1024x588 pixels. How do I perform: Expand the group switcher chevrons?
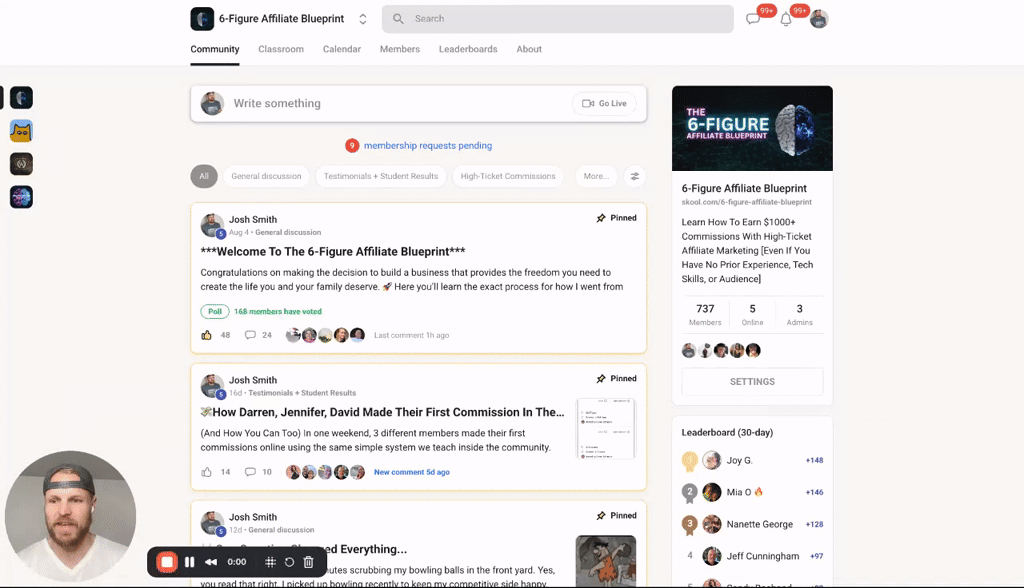coord(362,19)
